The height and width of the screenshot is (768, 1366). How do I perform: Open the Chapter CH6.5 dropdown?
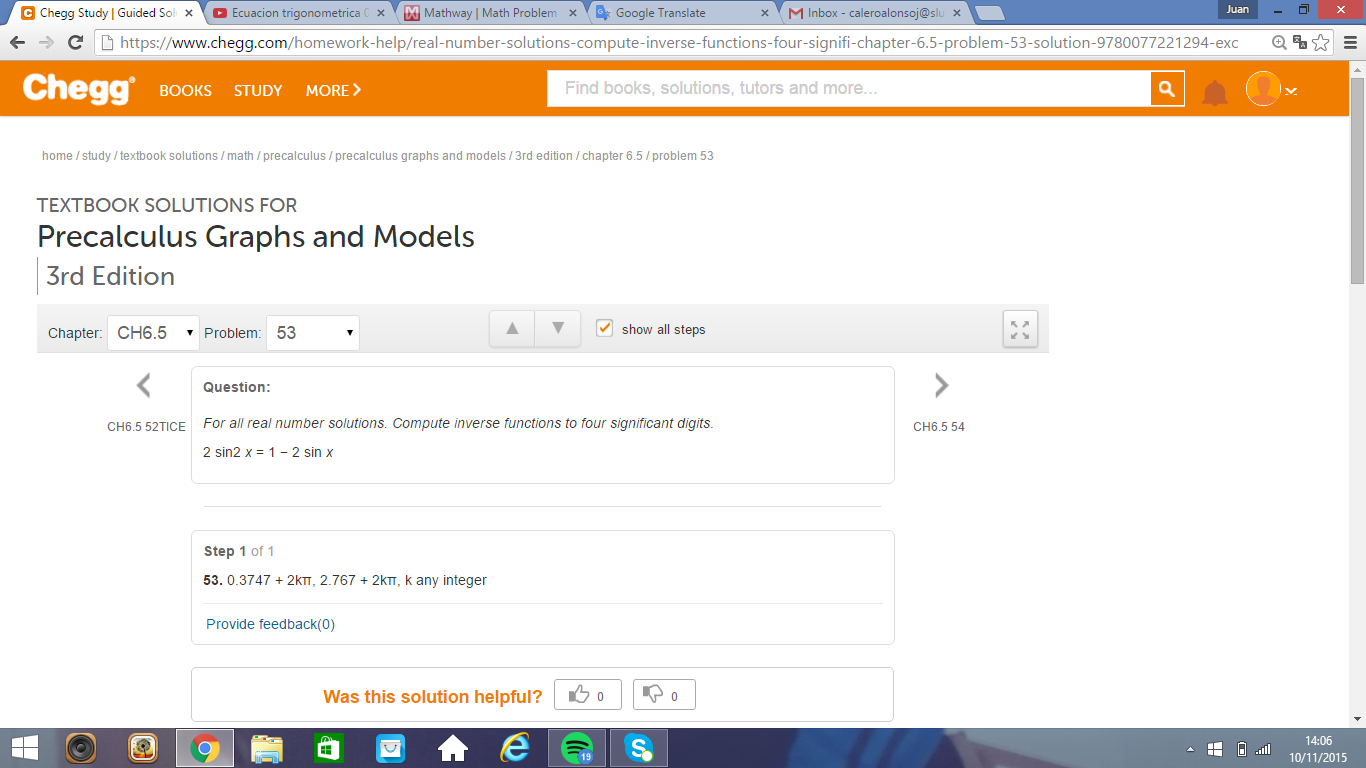(x=152, y=332)
